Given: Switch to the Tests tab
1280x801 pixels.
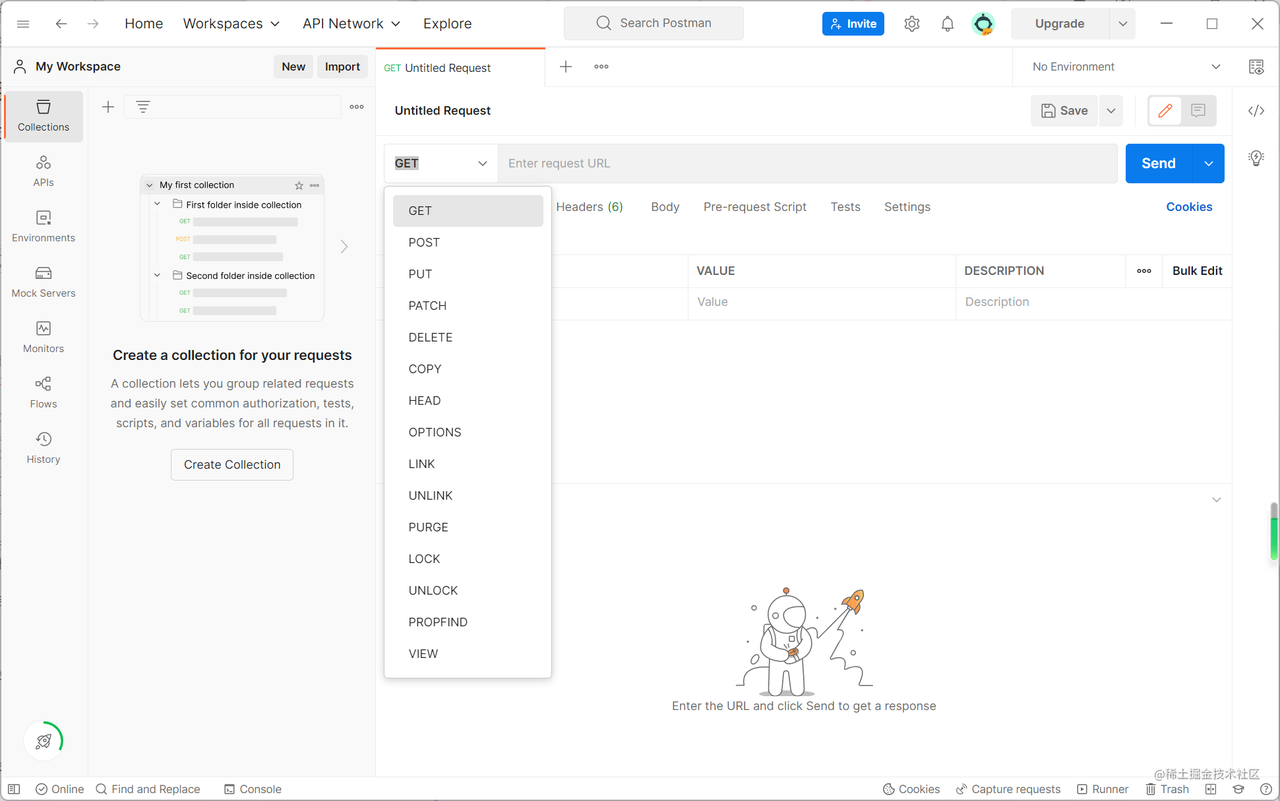Looking at the screenshot, I should coord(845,207).
